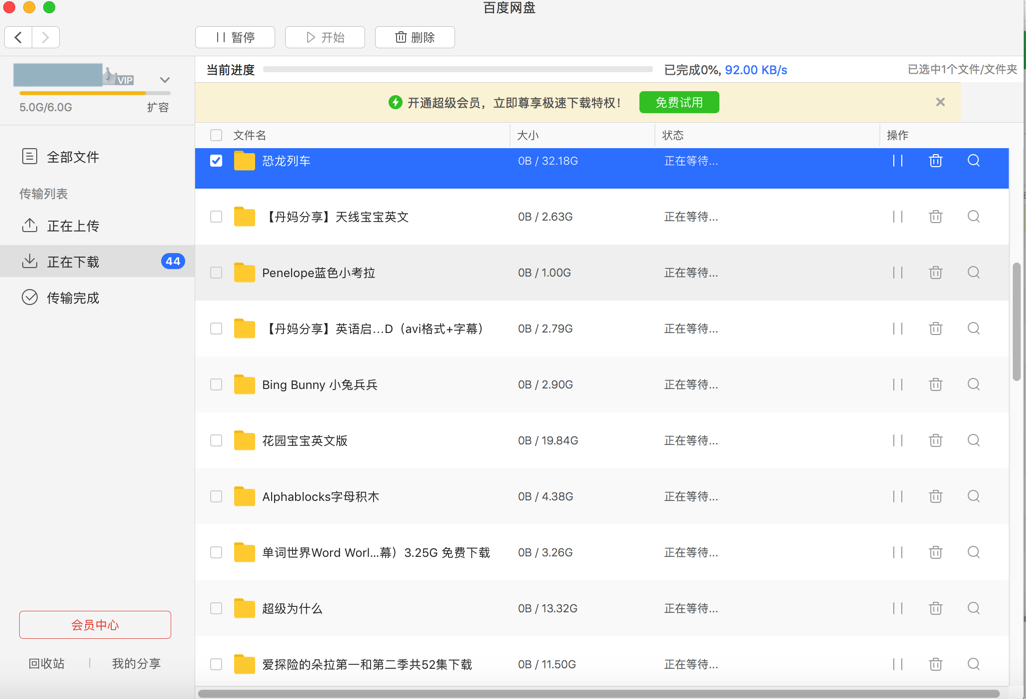Click the green 免费试用 button
Image resolution: width=1026 pixels, height=699 pixels.
tap(679, 102)
